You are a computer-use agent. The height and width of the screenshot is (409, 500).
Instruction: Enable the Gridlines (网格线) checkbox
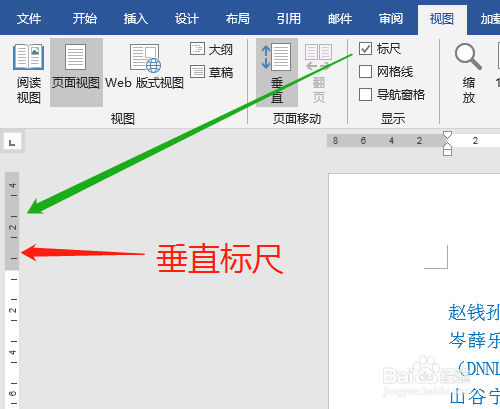pos(366,71)
